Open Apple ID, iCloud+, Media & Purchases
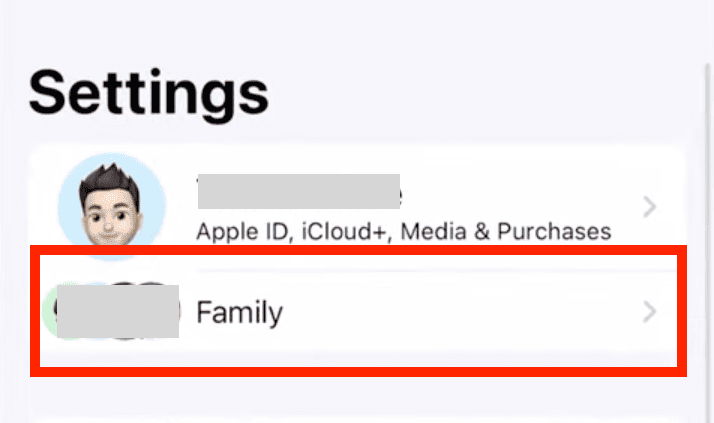This screenshot has width=714, height=423. (403, 231)
